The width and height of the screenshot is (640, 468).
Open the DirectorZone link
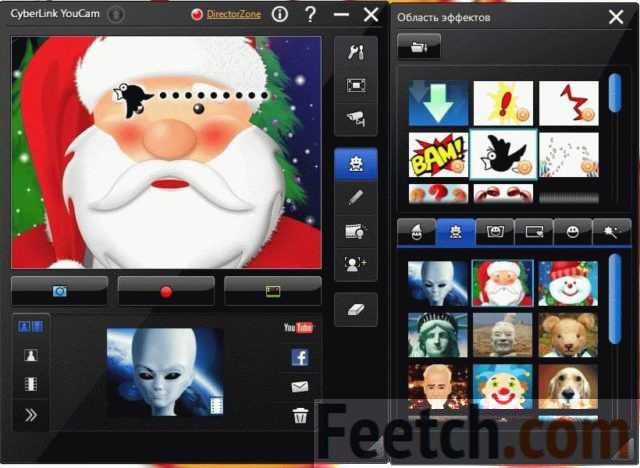(x=234, y=14)
